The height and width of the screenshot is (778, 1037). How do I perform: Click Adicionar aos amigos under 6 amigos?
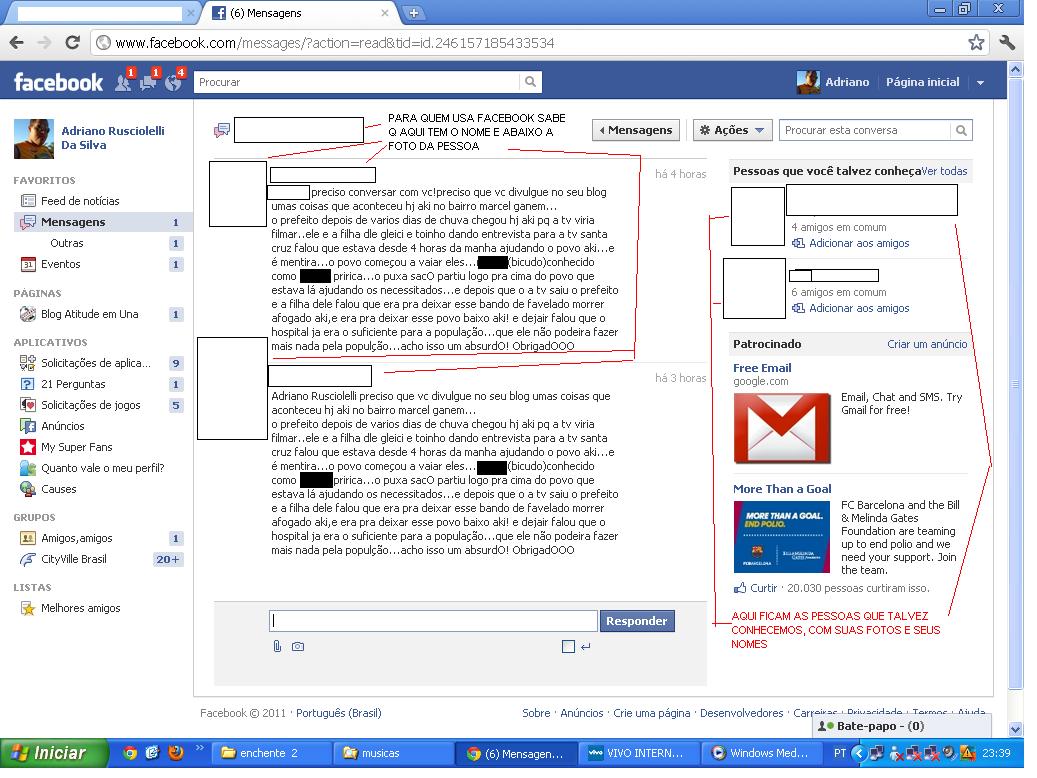pos(859,308)
